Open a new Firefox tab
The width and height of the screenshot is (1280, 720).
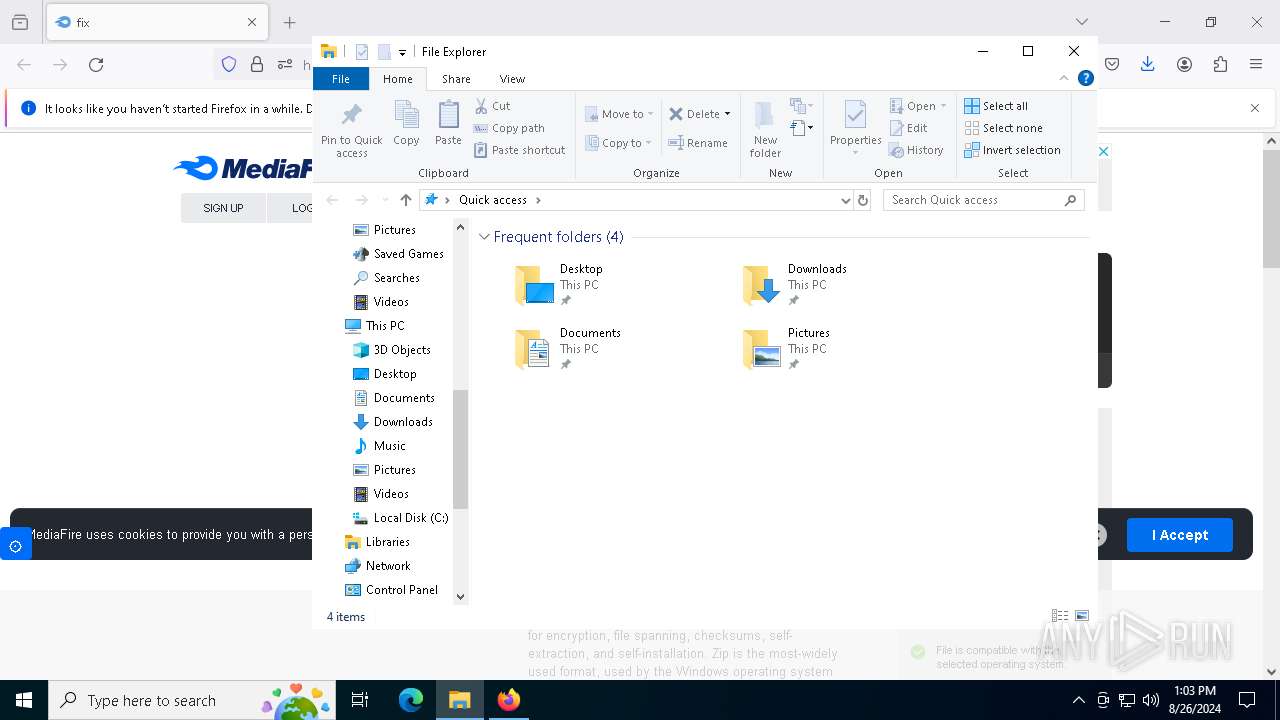(289, 22)
